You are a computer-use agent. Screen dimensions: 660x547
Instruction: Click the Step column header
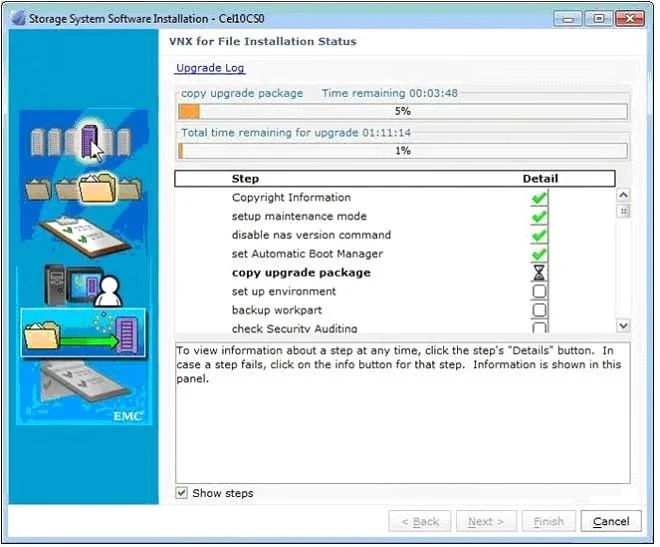(x=245, y=178)
